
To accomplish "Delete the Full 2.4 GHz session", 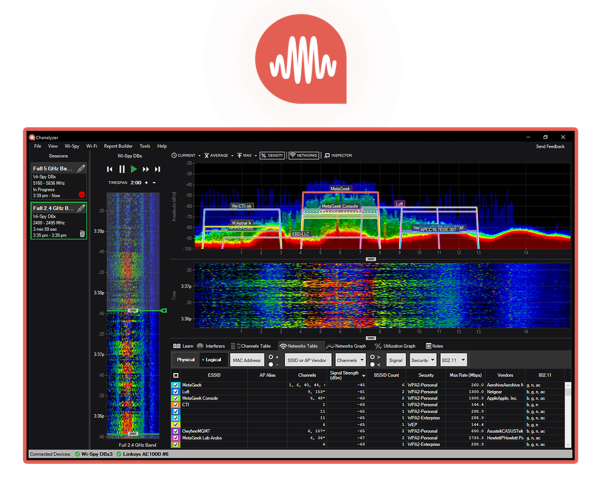I will tap(82, 234).
